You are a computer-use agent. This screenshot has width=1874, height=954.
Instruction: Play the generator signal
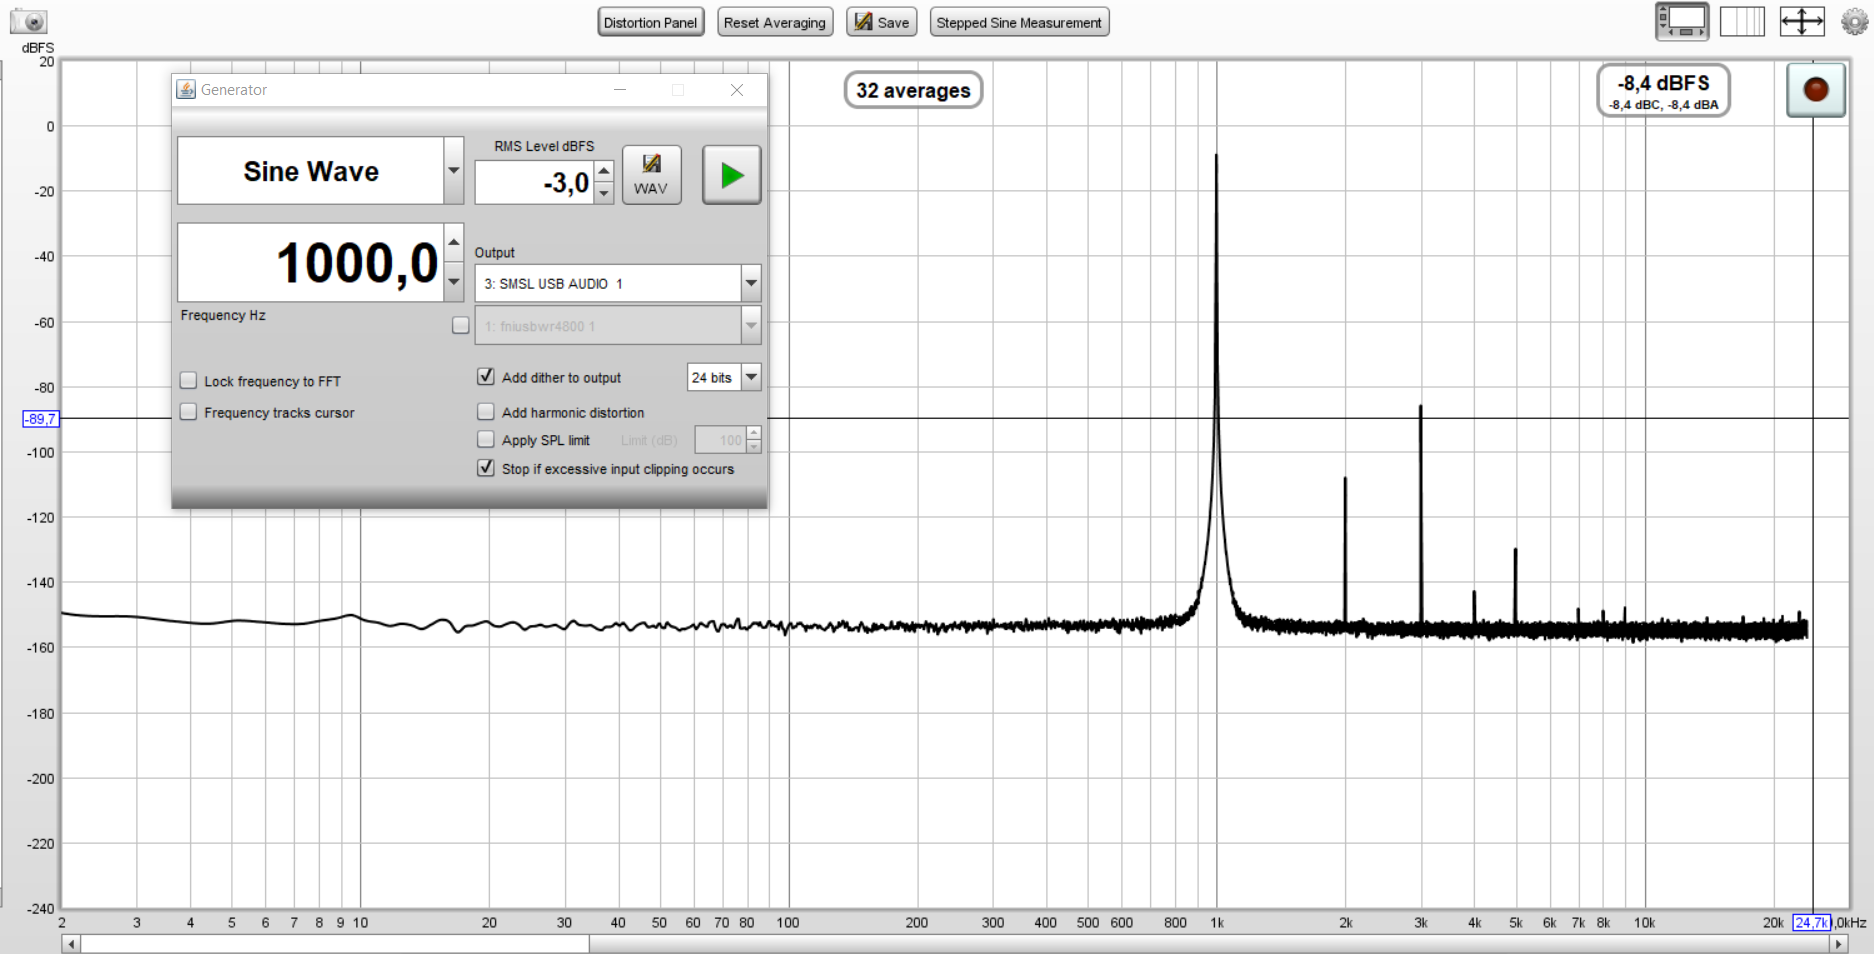(732, 175)
